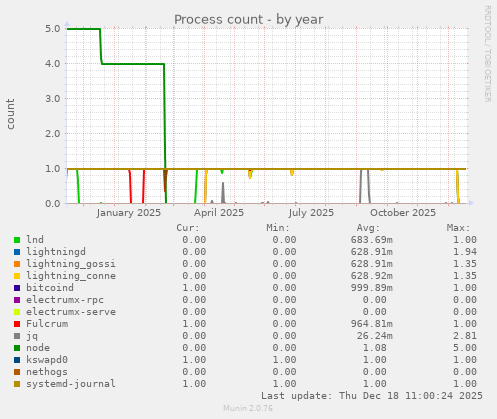Click lightningd max value 1.94
Viewport: 497px width, 419px height.
click(465, 252)
